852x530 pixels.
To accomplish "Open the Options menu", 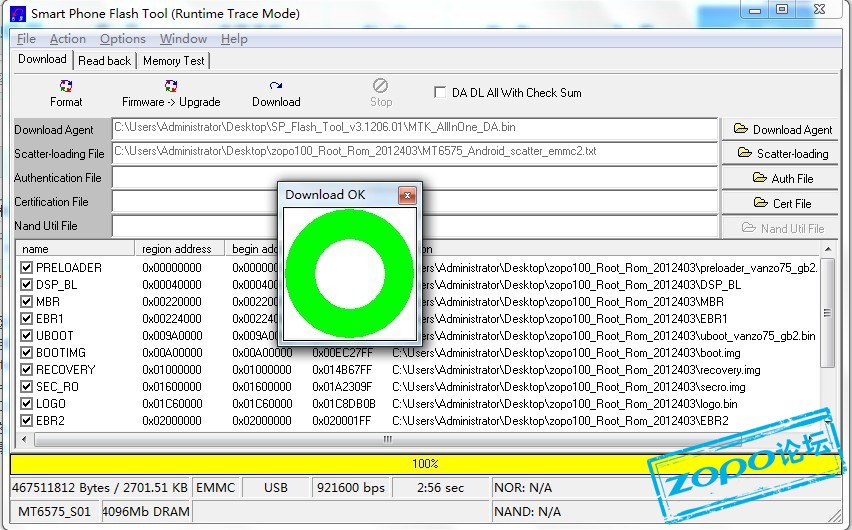I will (x=123, y=39).
